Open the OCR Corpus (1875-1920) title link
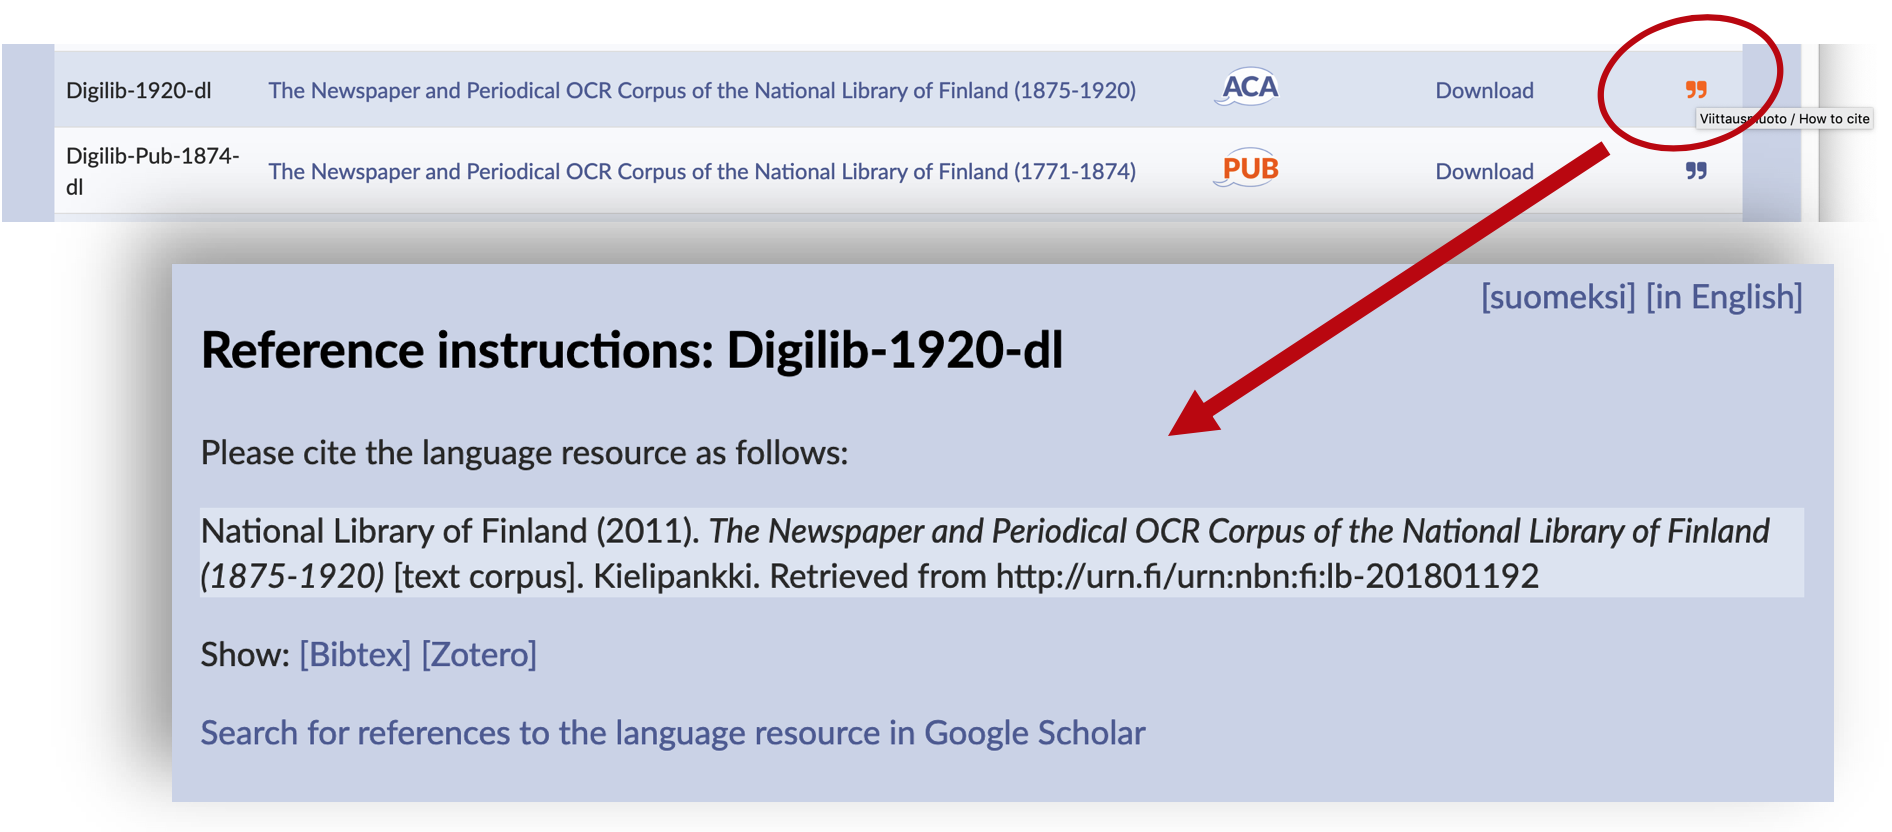 pyautogui.click(x=701, y=91)
